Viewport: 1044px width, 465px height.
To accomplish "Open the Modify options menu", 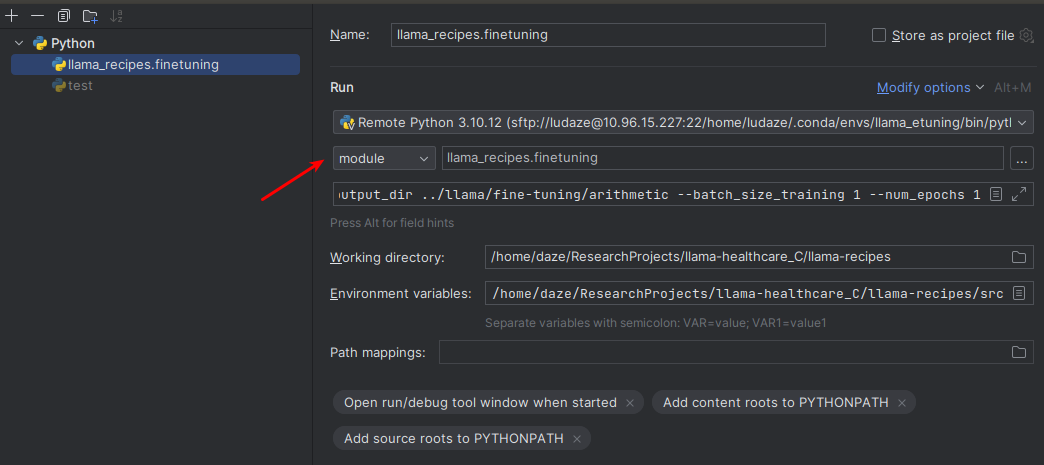I will point(930,87).
